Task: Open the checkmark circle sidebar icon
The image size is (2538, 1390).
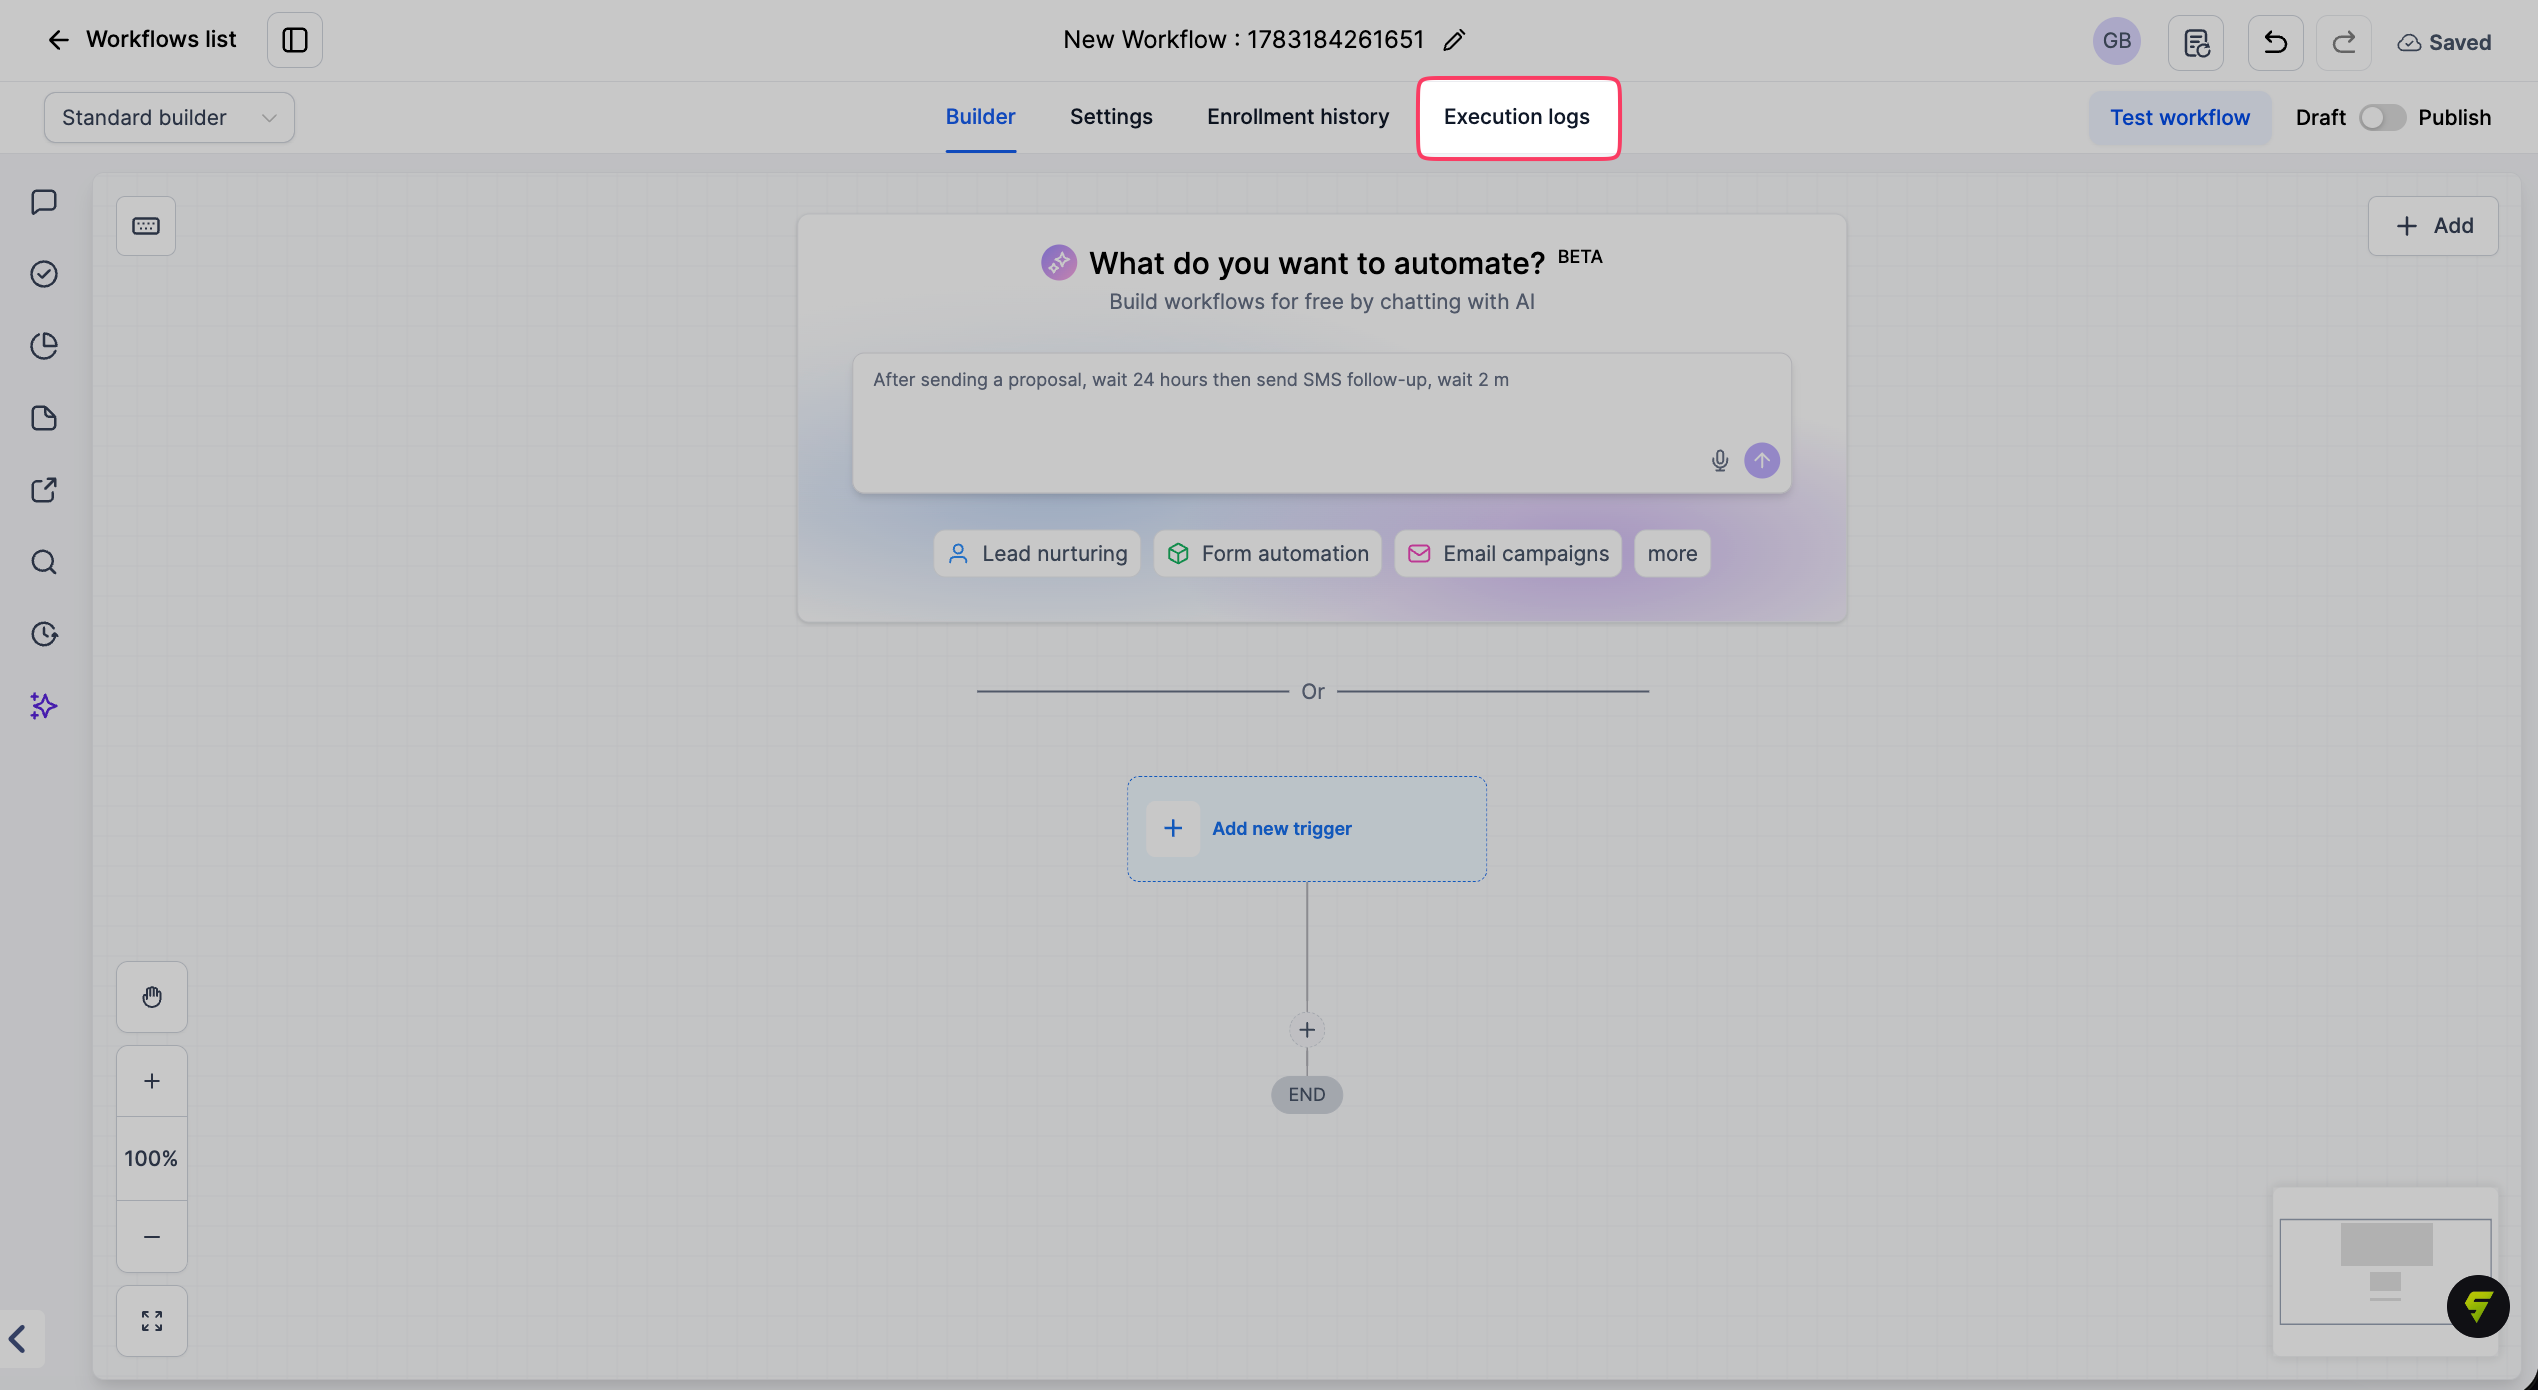Action: (44, 274)
